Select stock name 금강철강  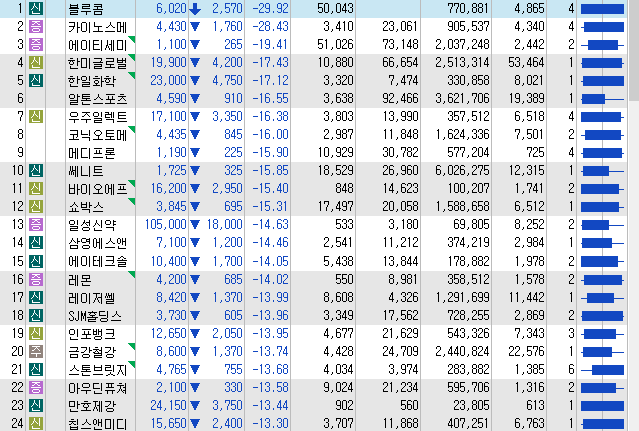click(x=92, y=352)
